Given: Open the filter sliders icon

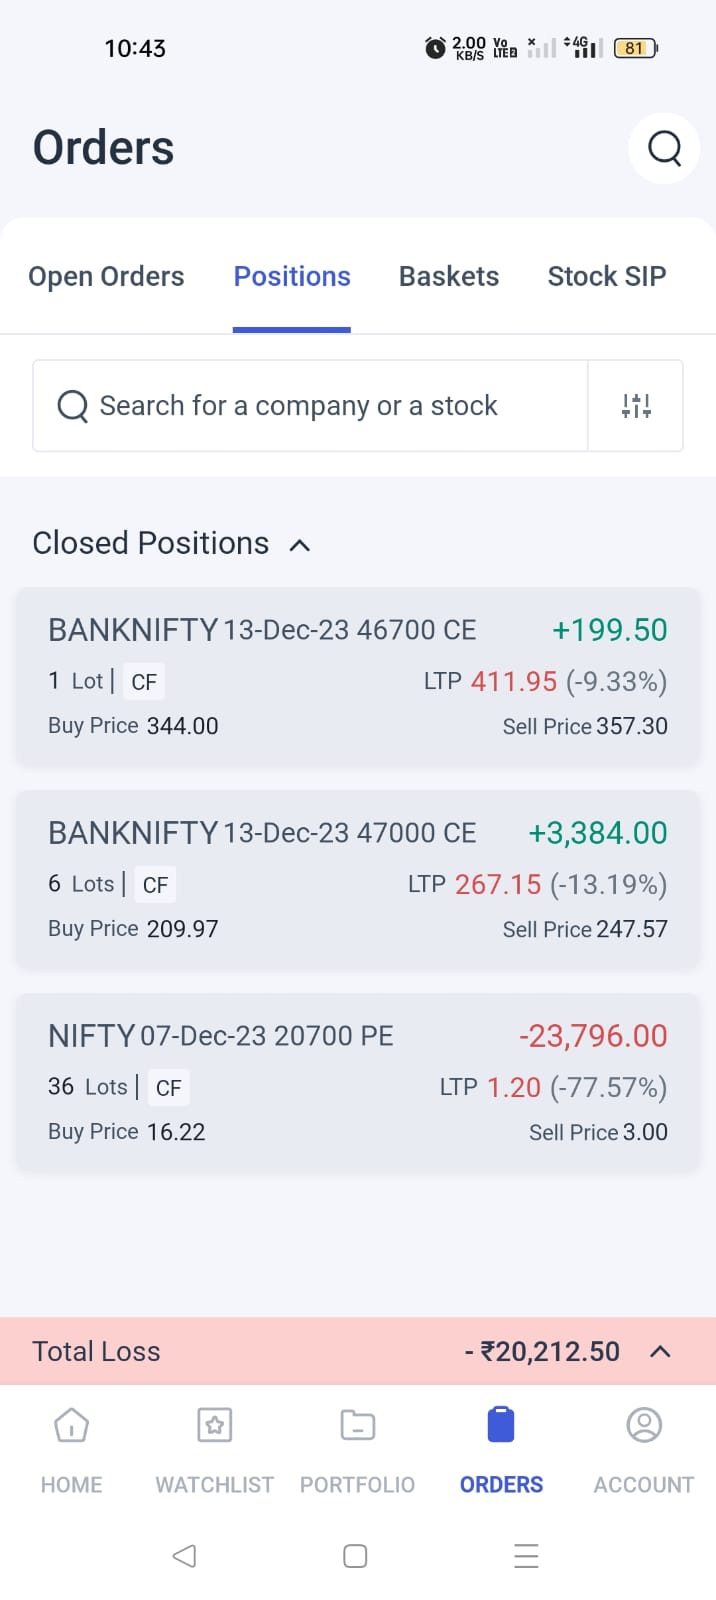Looking at the screenshot, I should (636, 406).
